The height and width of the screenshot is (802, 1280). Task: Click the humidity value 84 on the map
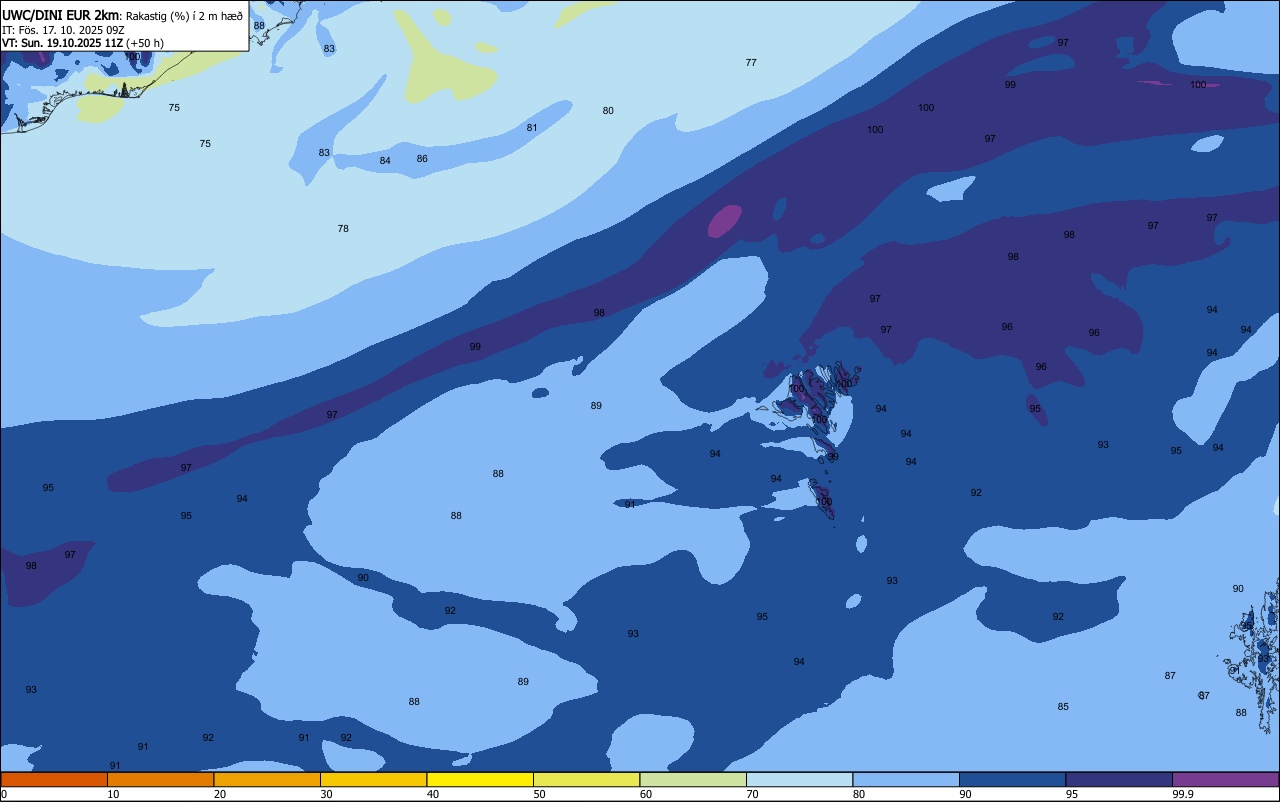[x=385, y=160]
